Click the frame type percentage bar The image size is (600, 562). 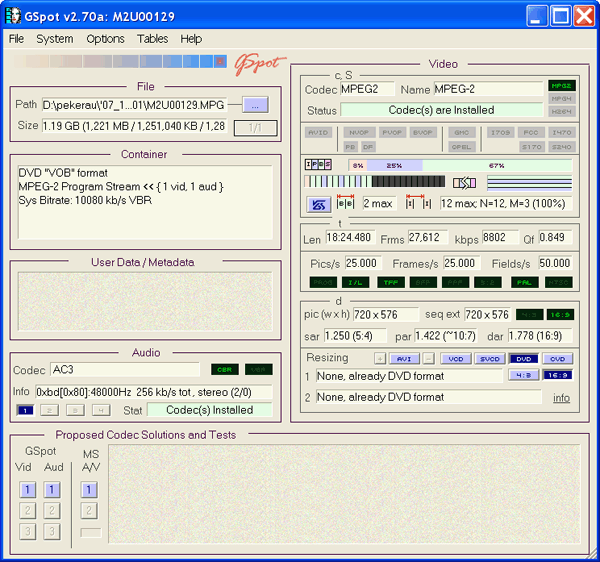tap(459, 165)
